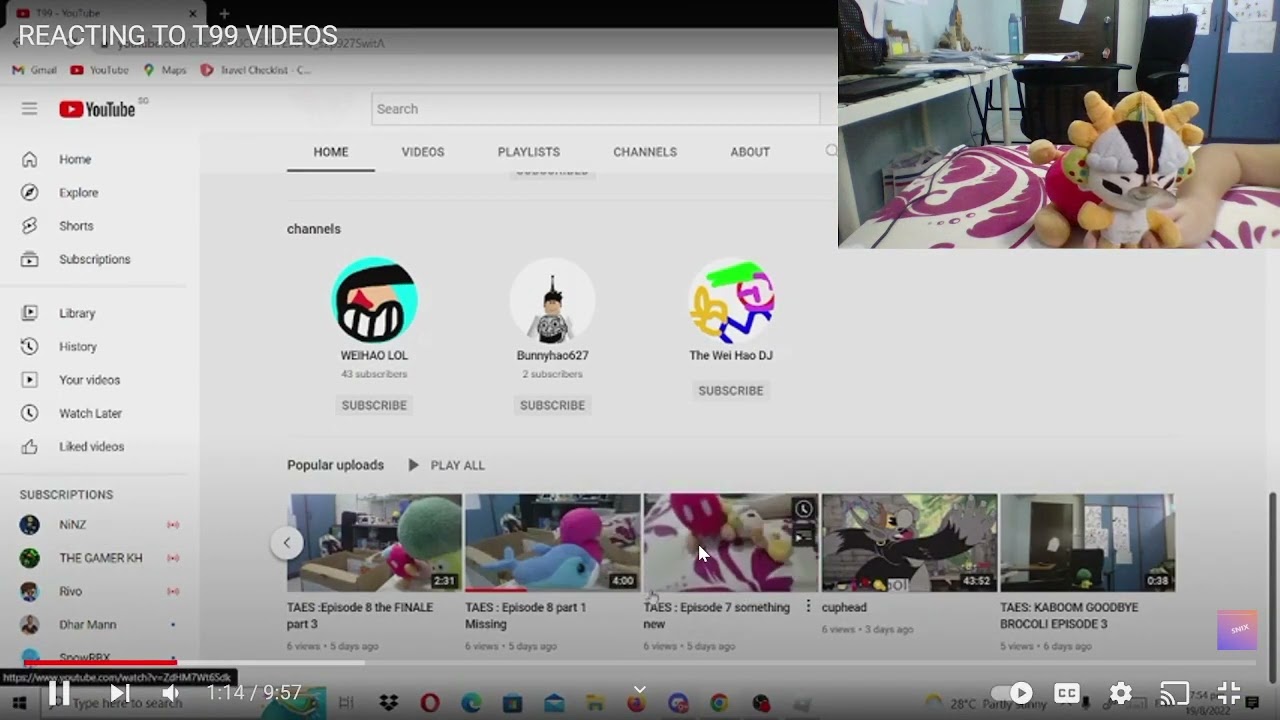Click PLAY ALL for Popular uploads
Viewport: 1280px width, 720px height.
446,465
